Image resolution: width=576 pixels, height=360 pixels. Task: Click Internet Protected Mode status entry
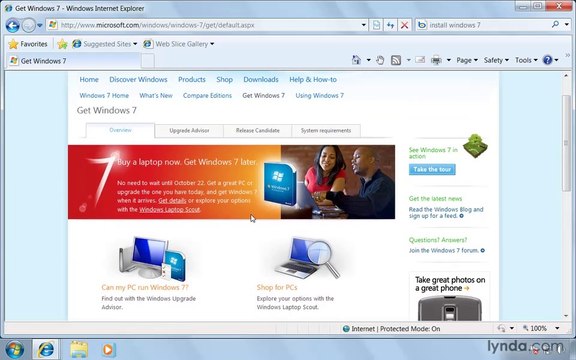(x=391, y=329)
